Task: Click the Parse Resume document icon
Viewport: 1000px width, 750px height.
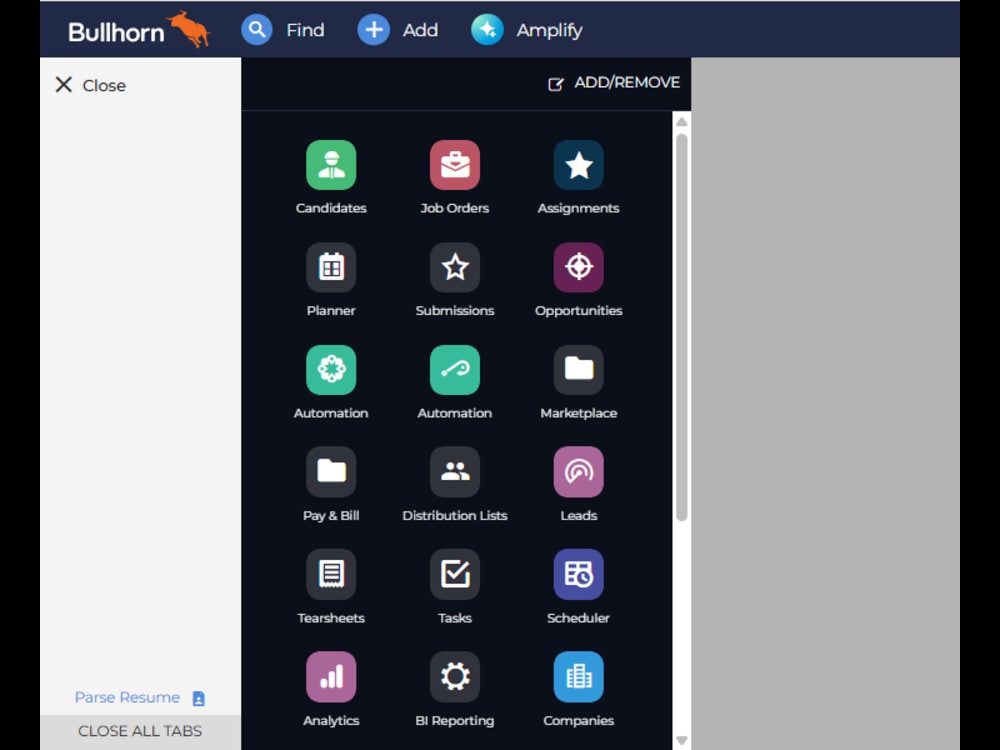Action: coord(198,698)
